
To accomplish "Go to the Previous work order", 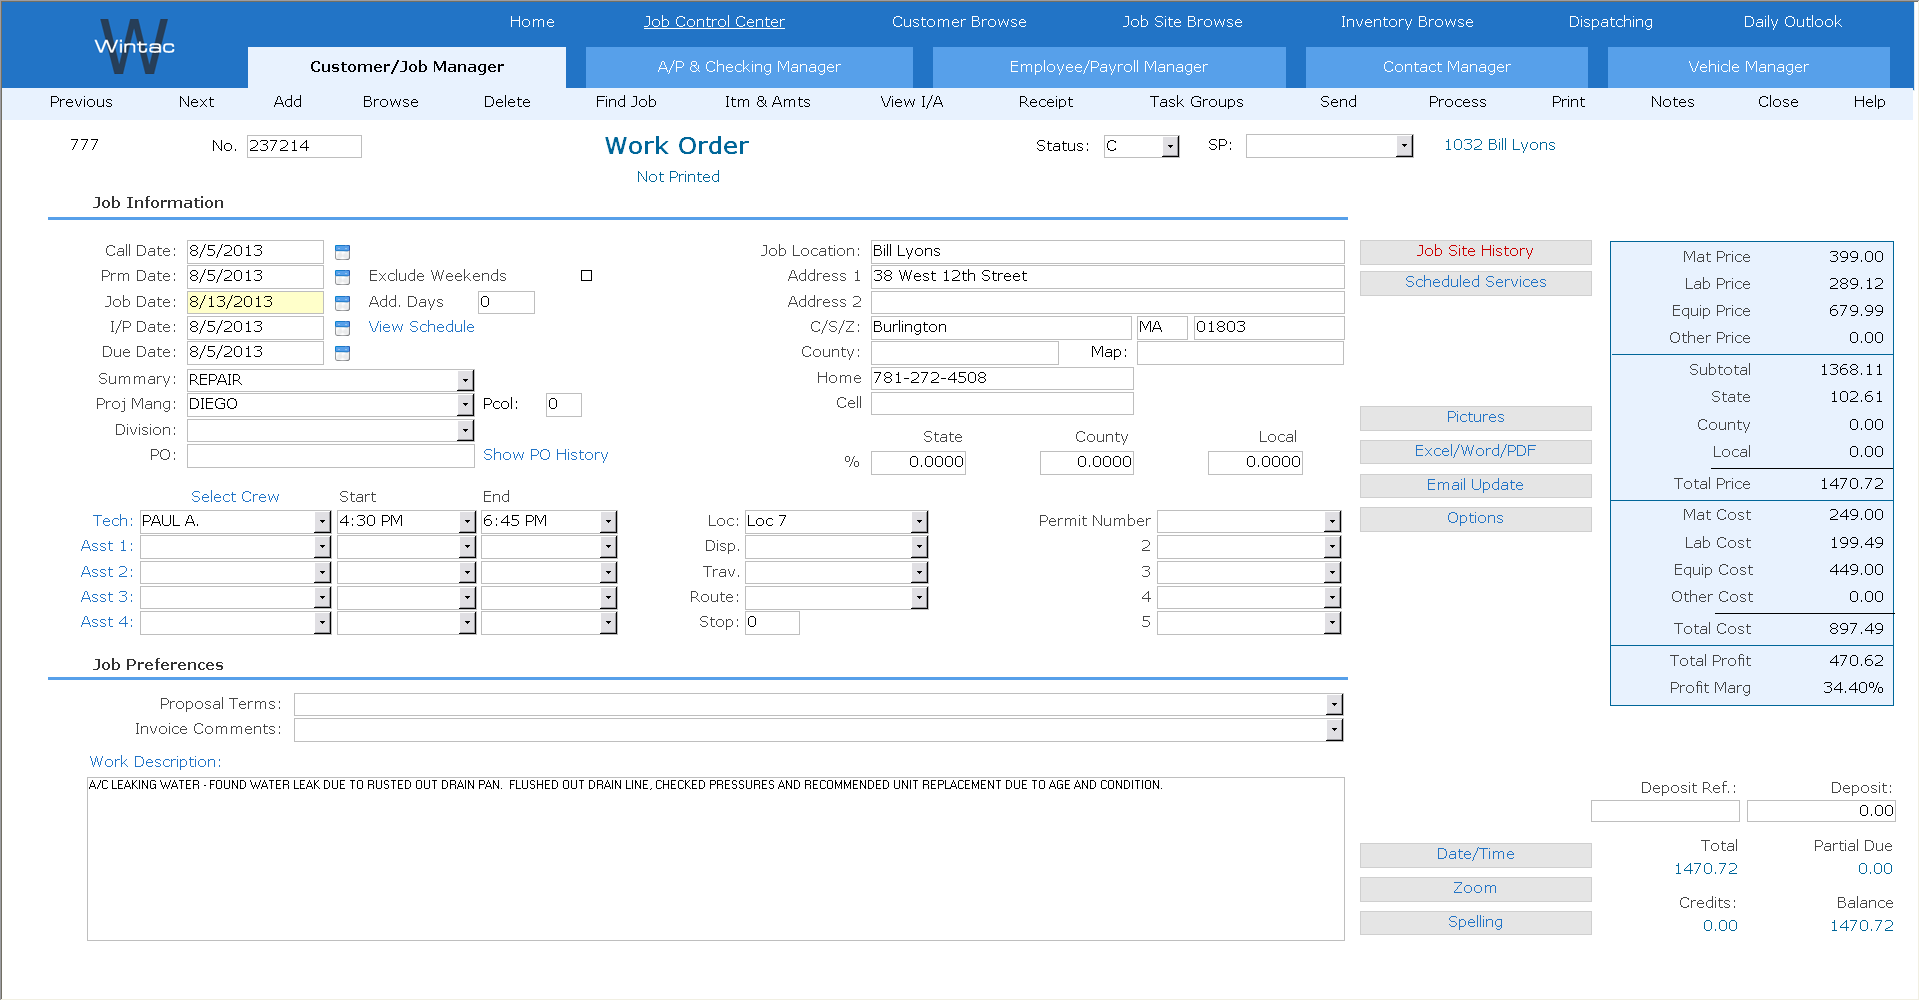I will click(81, 102).
